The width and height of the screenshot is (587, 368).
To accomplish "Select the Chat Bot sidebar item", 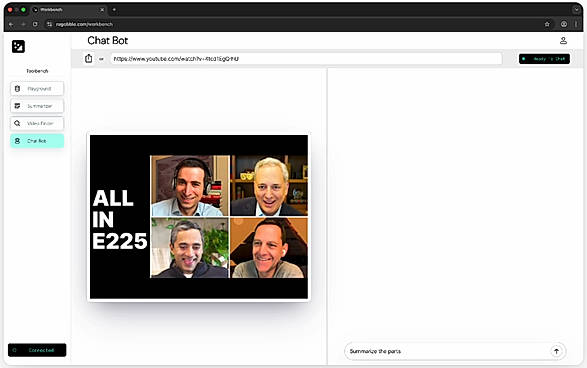I will coord(37,141).
